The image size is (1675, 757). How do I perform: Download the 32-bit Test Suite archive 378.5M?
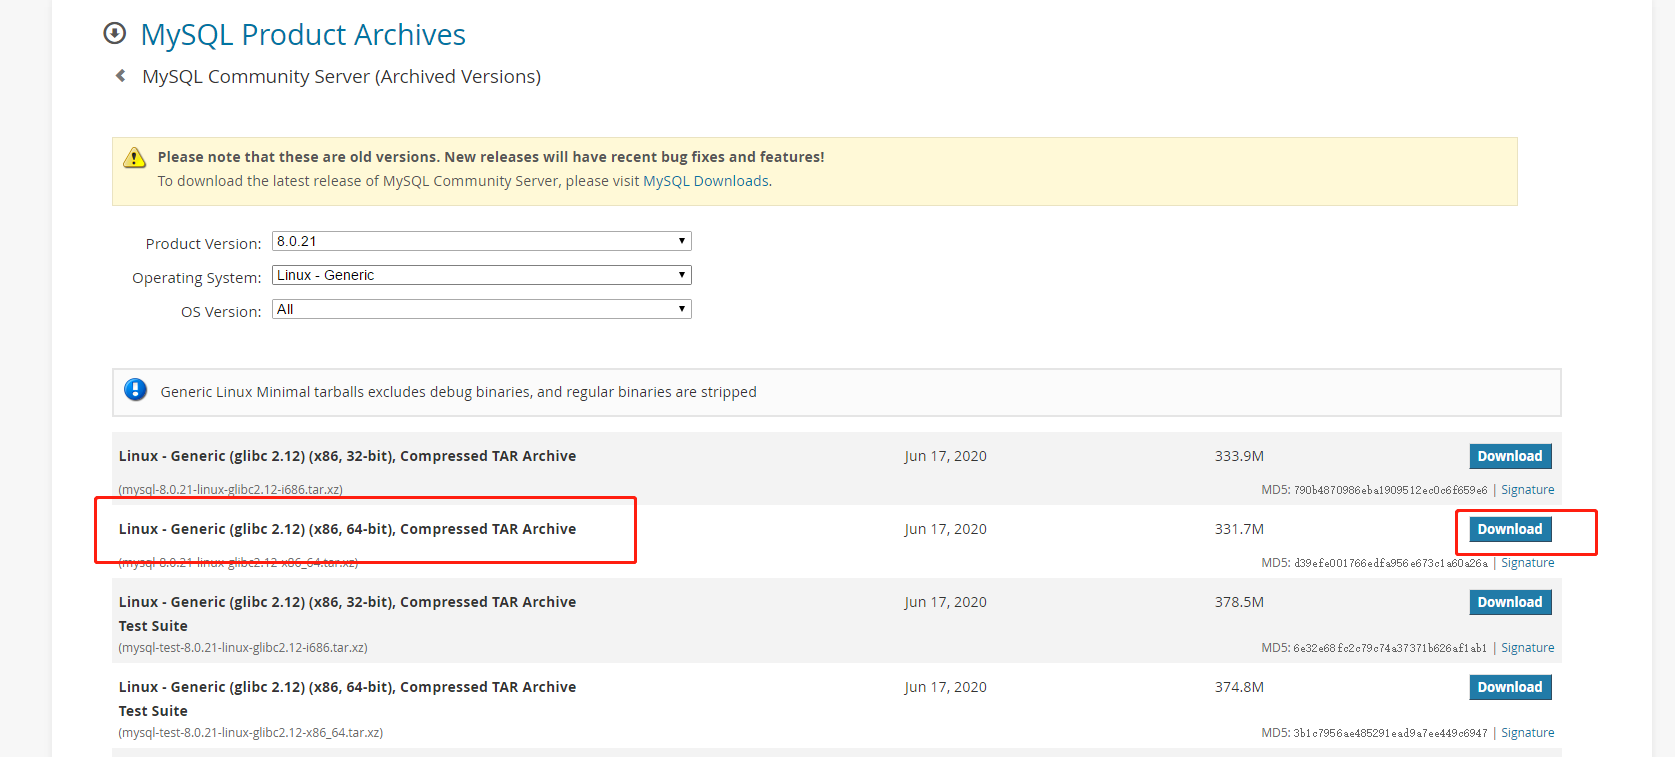pos(1510,602)
